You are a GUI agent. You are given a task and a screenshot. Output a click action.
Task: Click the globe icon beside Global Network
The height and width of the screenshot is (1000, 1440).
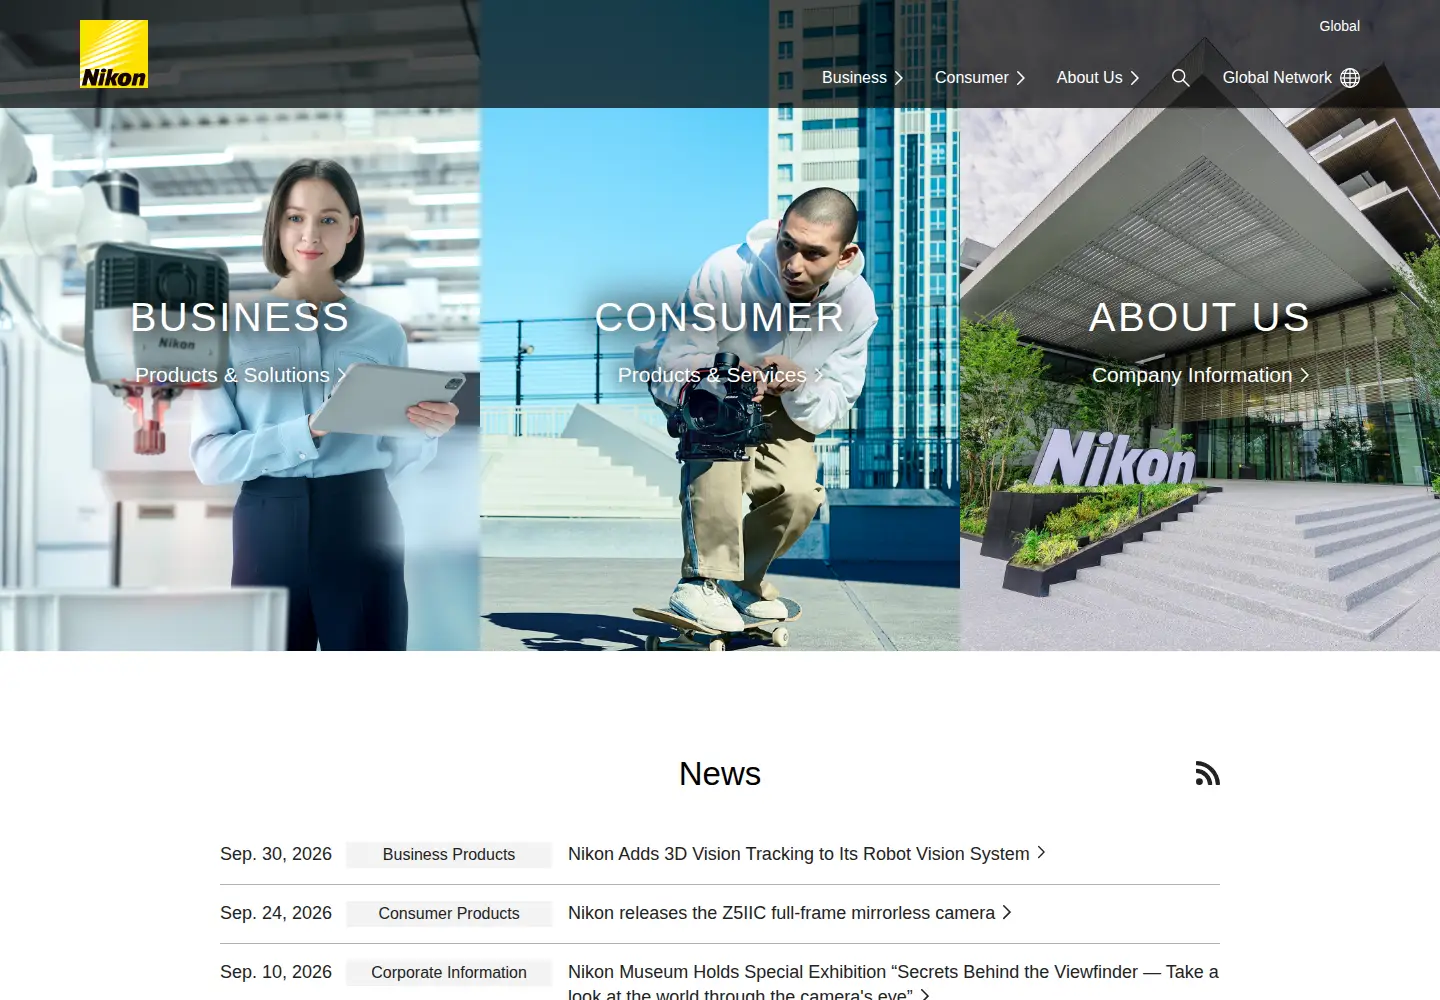tap(1350, 78)
